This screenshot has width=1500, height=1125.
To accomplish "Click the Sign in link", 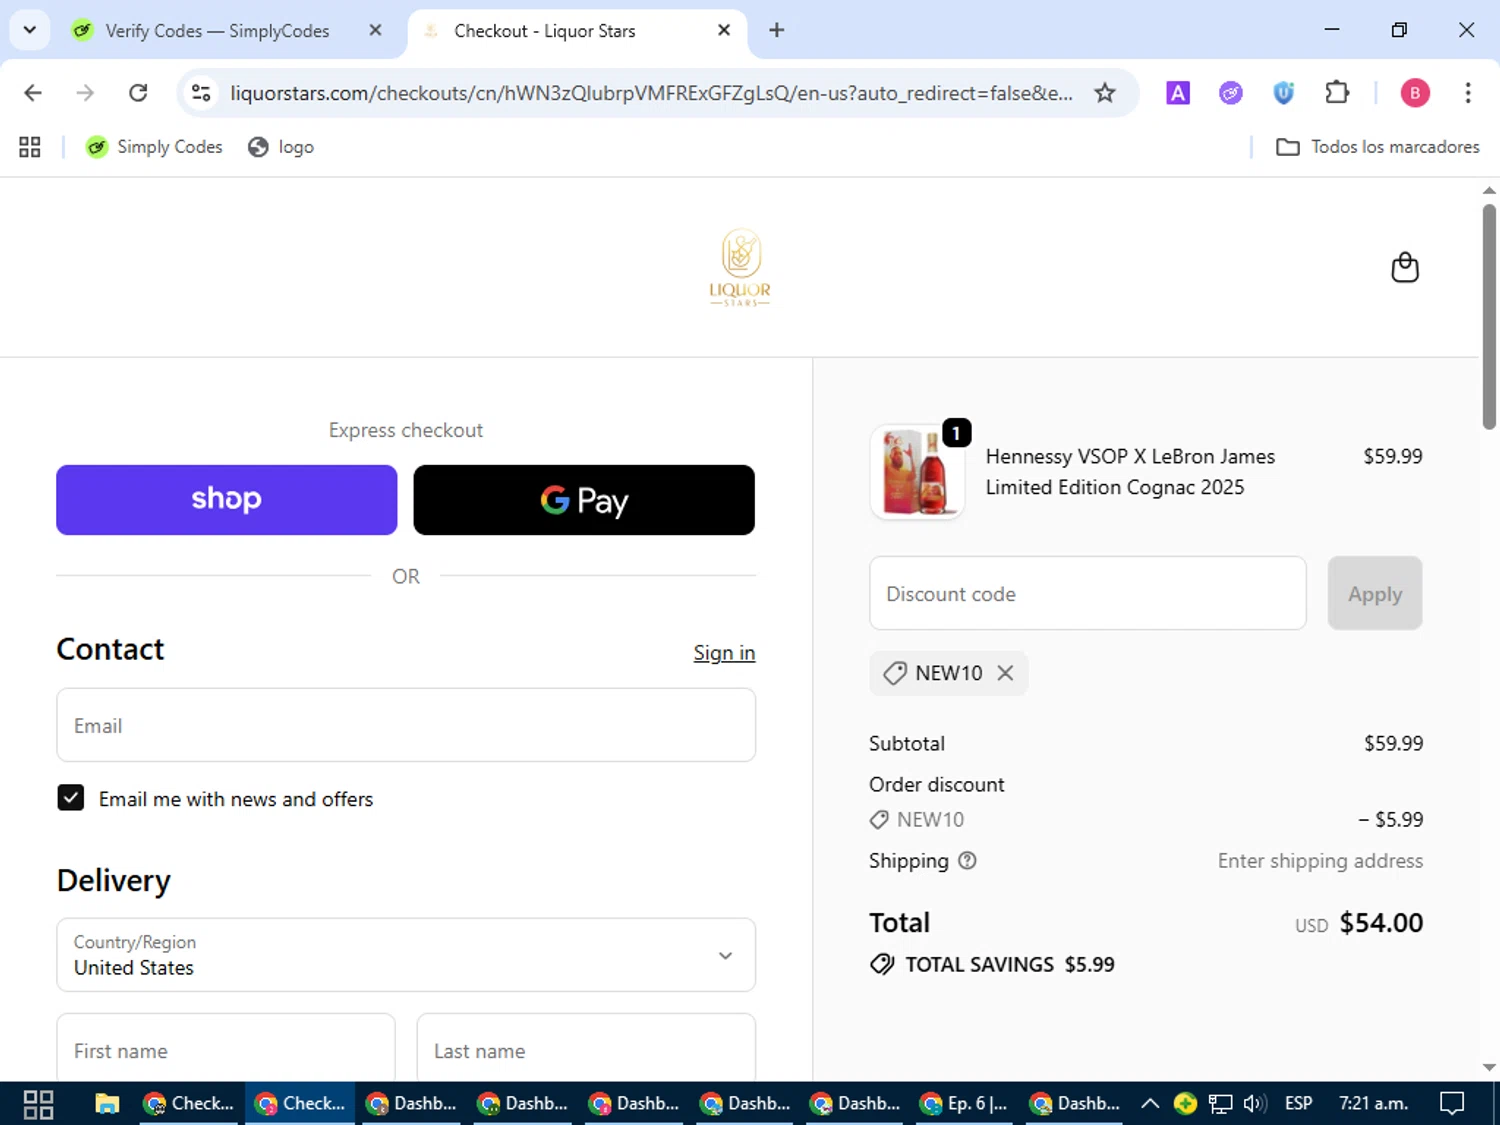I will pos(724,653).
